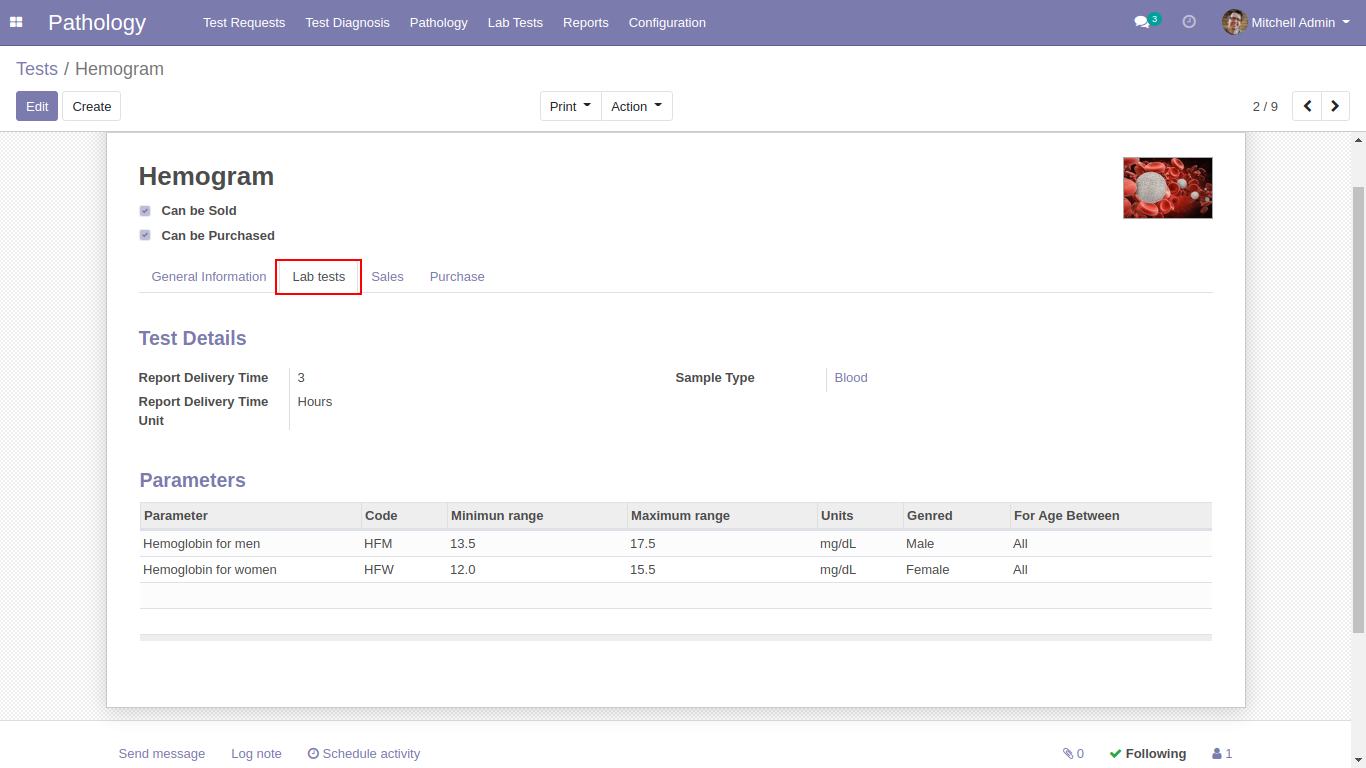Open the Test Requests menu
The width and height of the screenshot is (1366, 768).
pos(244,22)
